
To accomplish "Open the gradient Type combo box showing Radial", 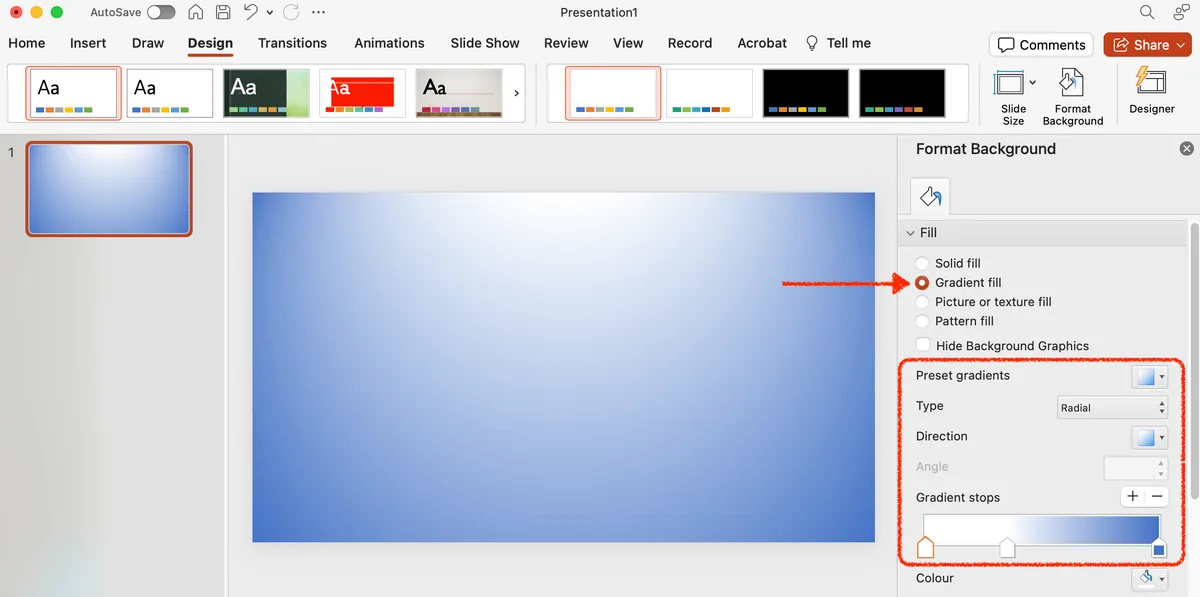I will tap(1112, 407).
